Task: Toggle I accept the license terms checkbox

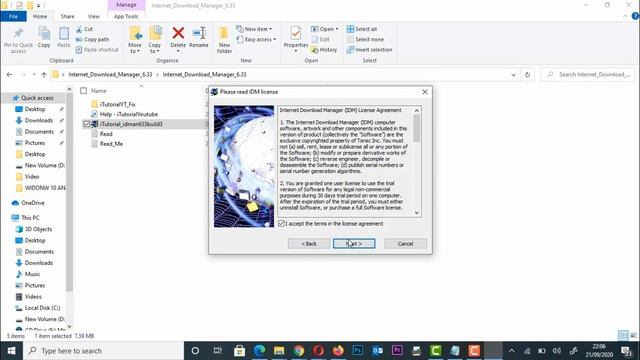Action: pos(281,224)
